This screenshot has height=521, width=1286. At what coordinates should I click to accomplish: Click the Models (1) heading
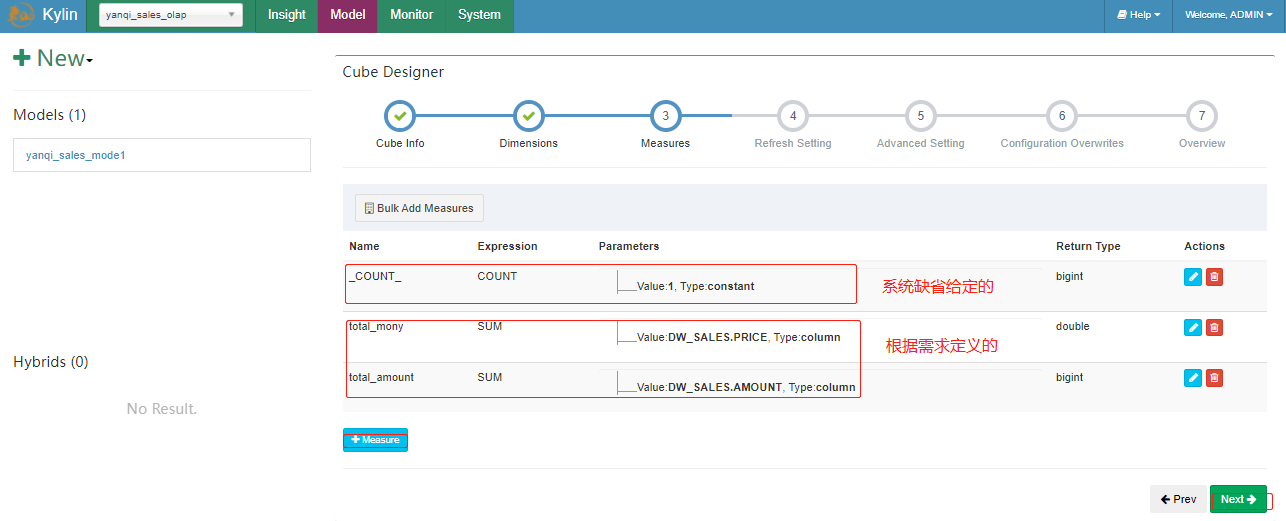point(50,115)
